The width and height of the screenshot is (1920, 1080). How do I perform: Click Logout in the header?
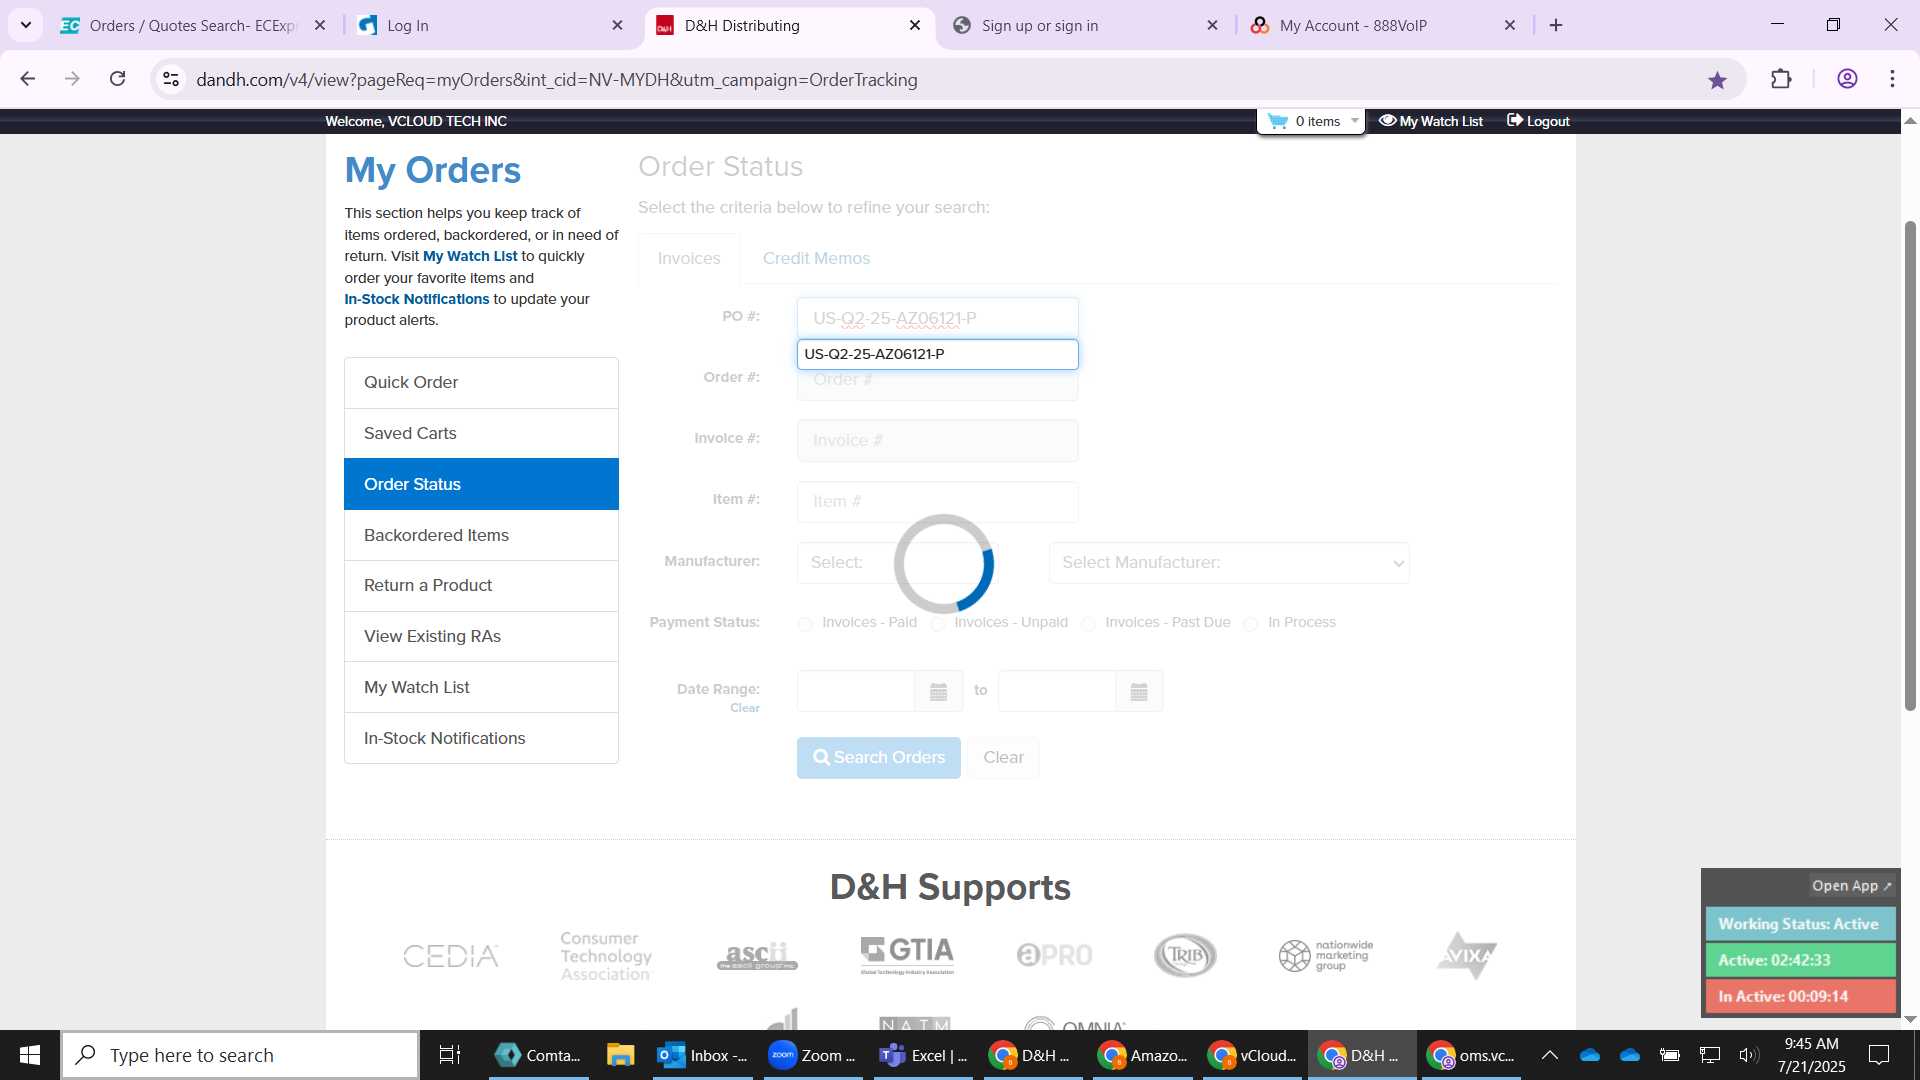coord(1538,121)
